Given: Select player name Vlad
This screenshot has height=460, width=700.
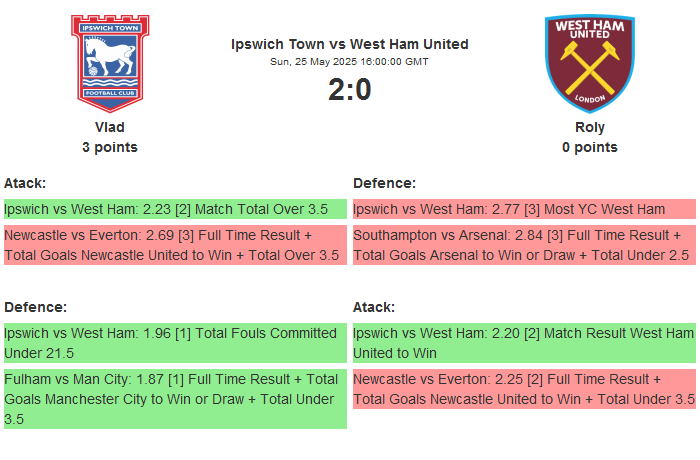Looking at the screenshot, I should pyautogui.click(x=110, y=127).
